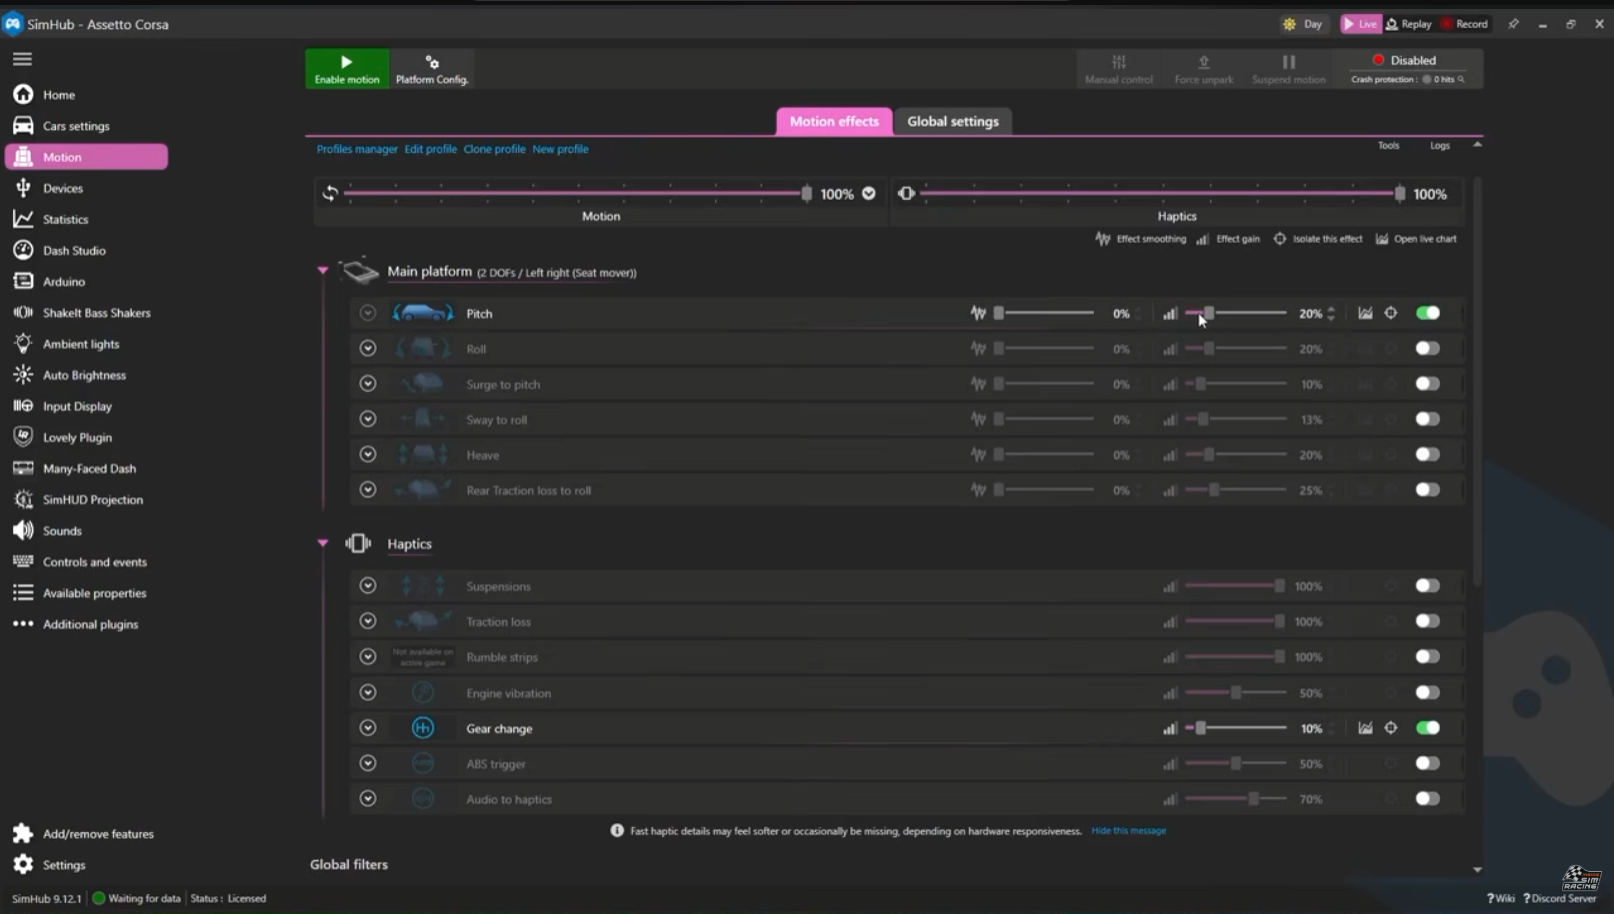1614x914 pixels.
Task: Open live chart for Pitch
Action: point(1365,313)
